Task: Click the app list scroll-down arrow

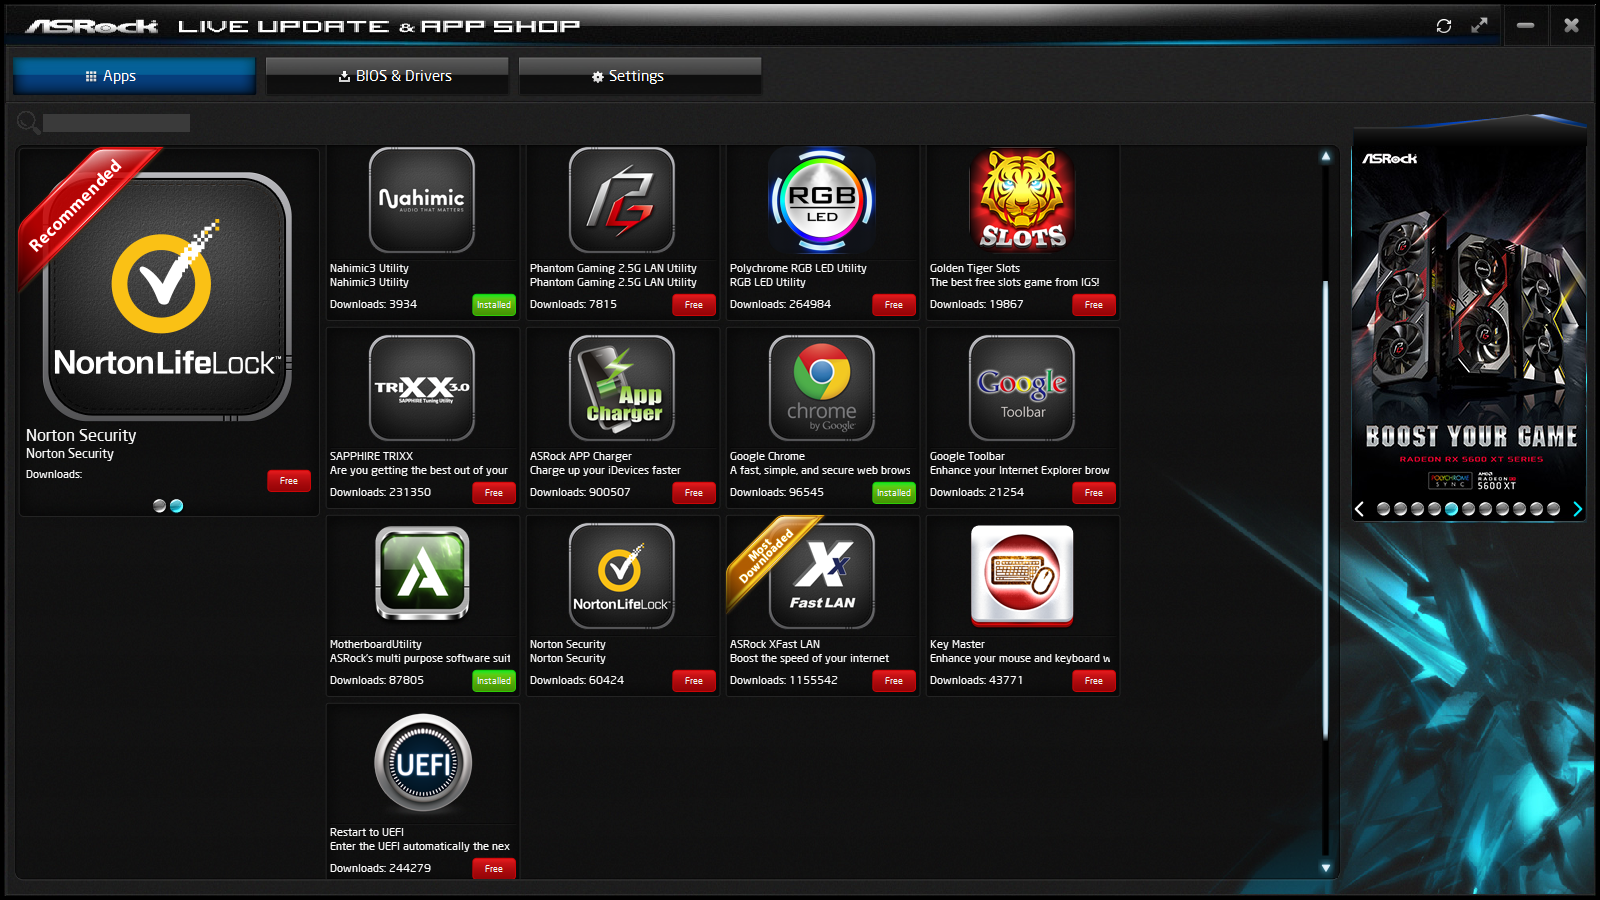Action: pyautogui.click(x=1326, y=868)
